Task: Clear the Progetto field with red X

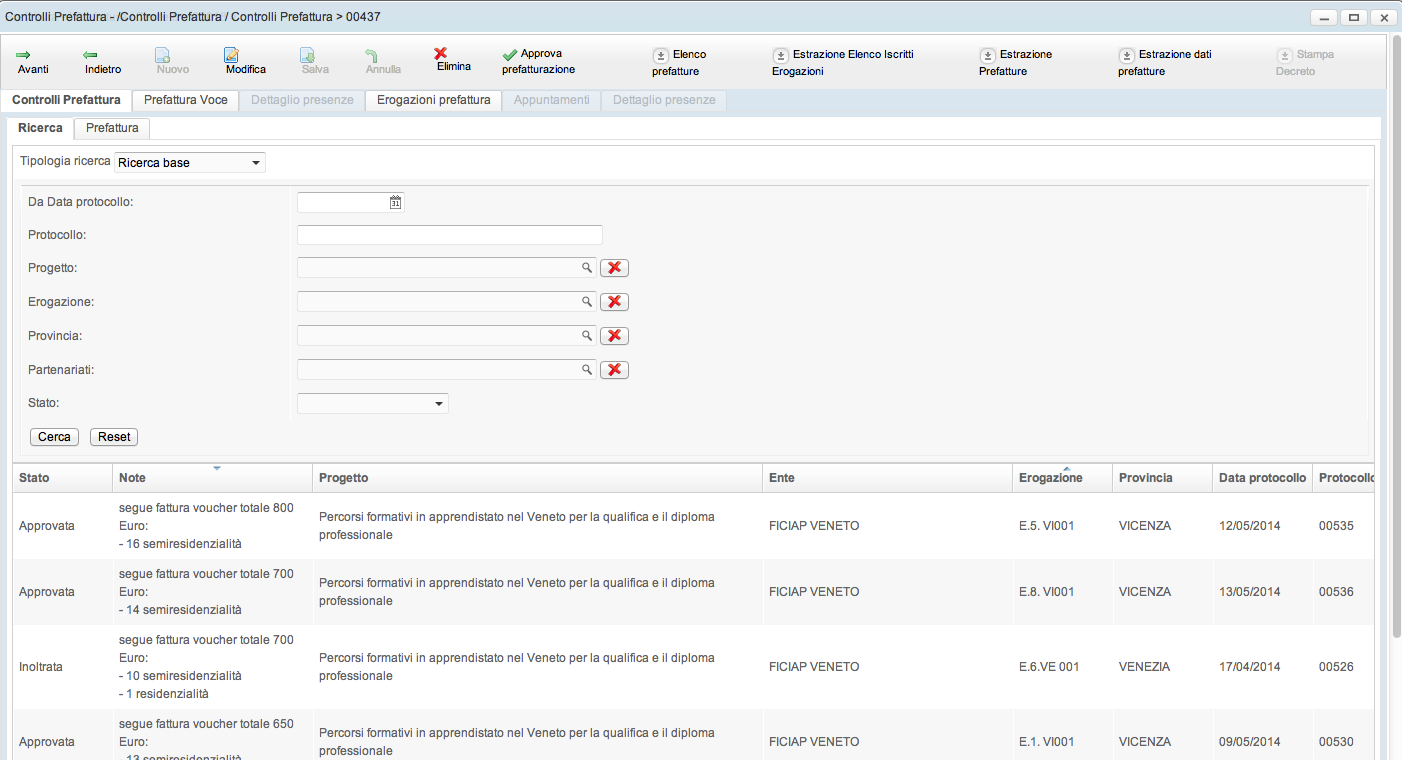Action: [614, 268]
